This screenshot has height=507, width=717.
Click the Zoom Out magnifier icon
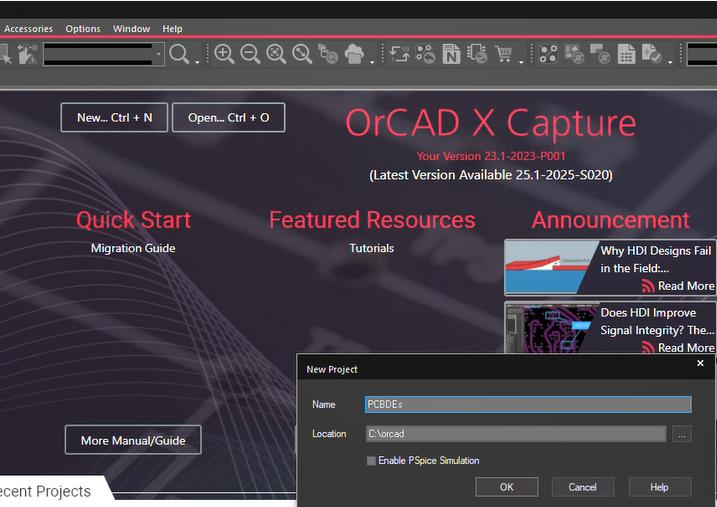pos(250,54)
